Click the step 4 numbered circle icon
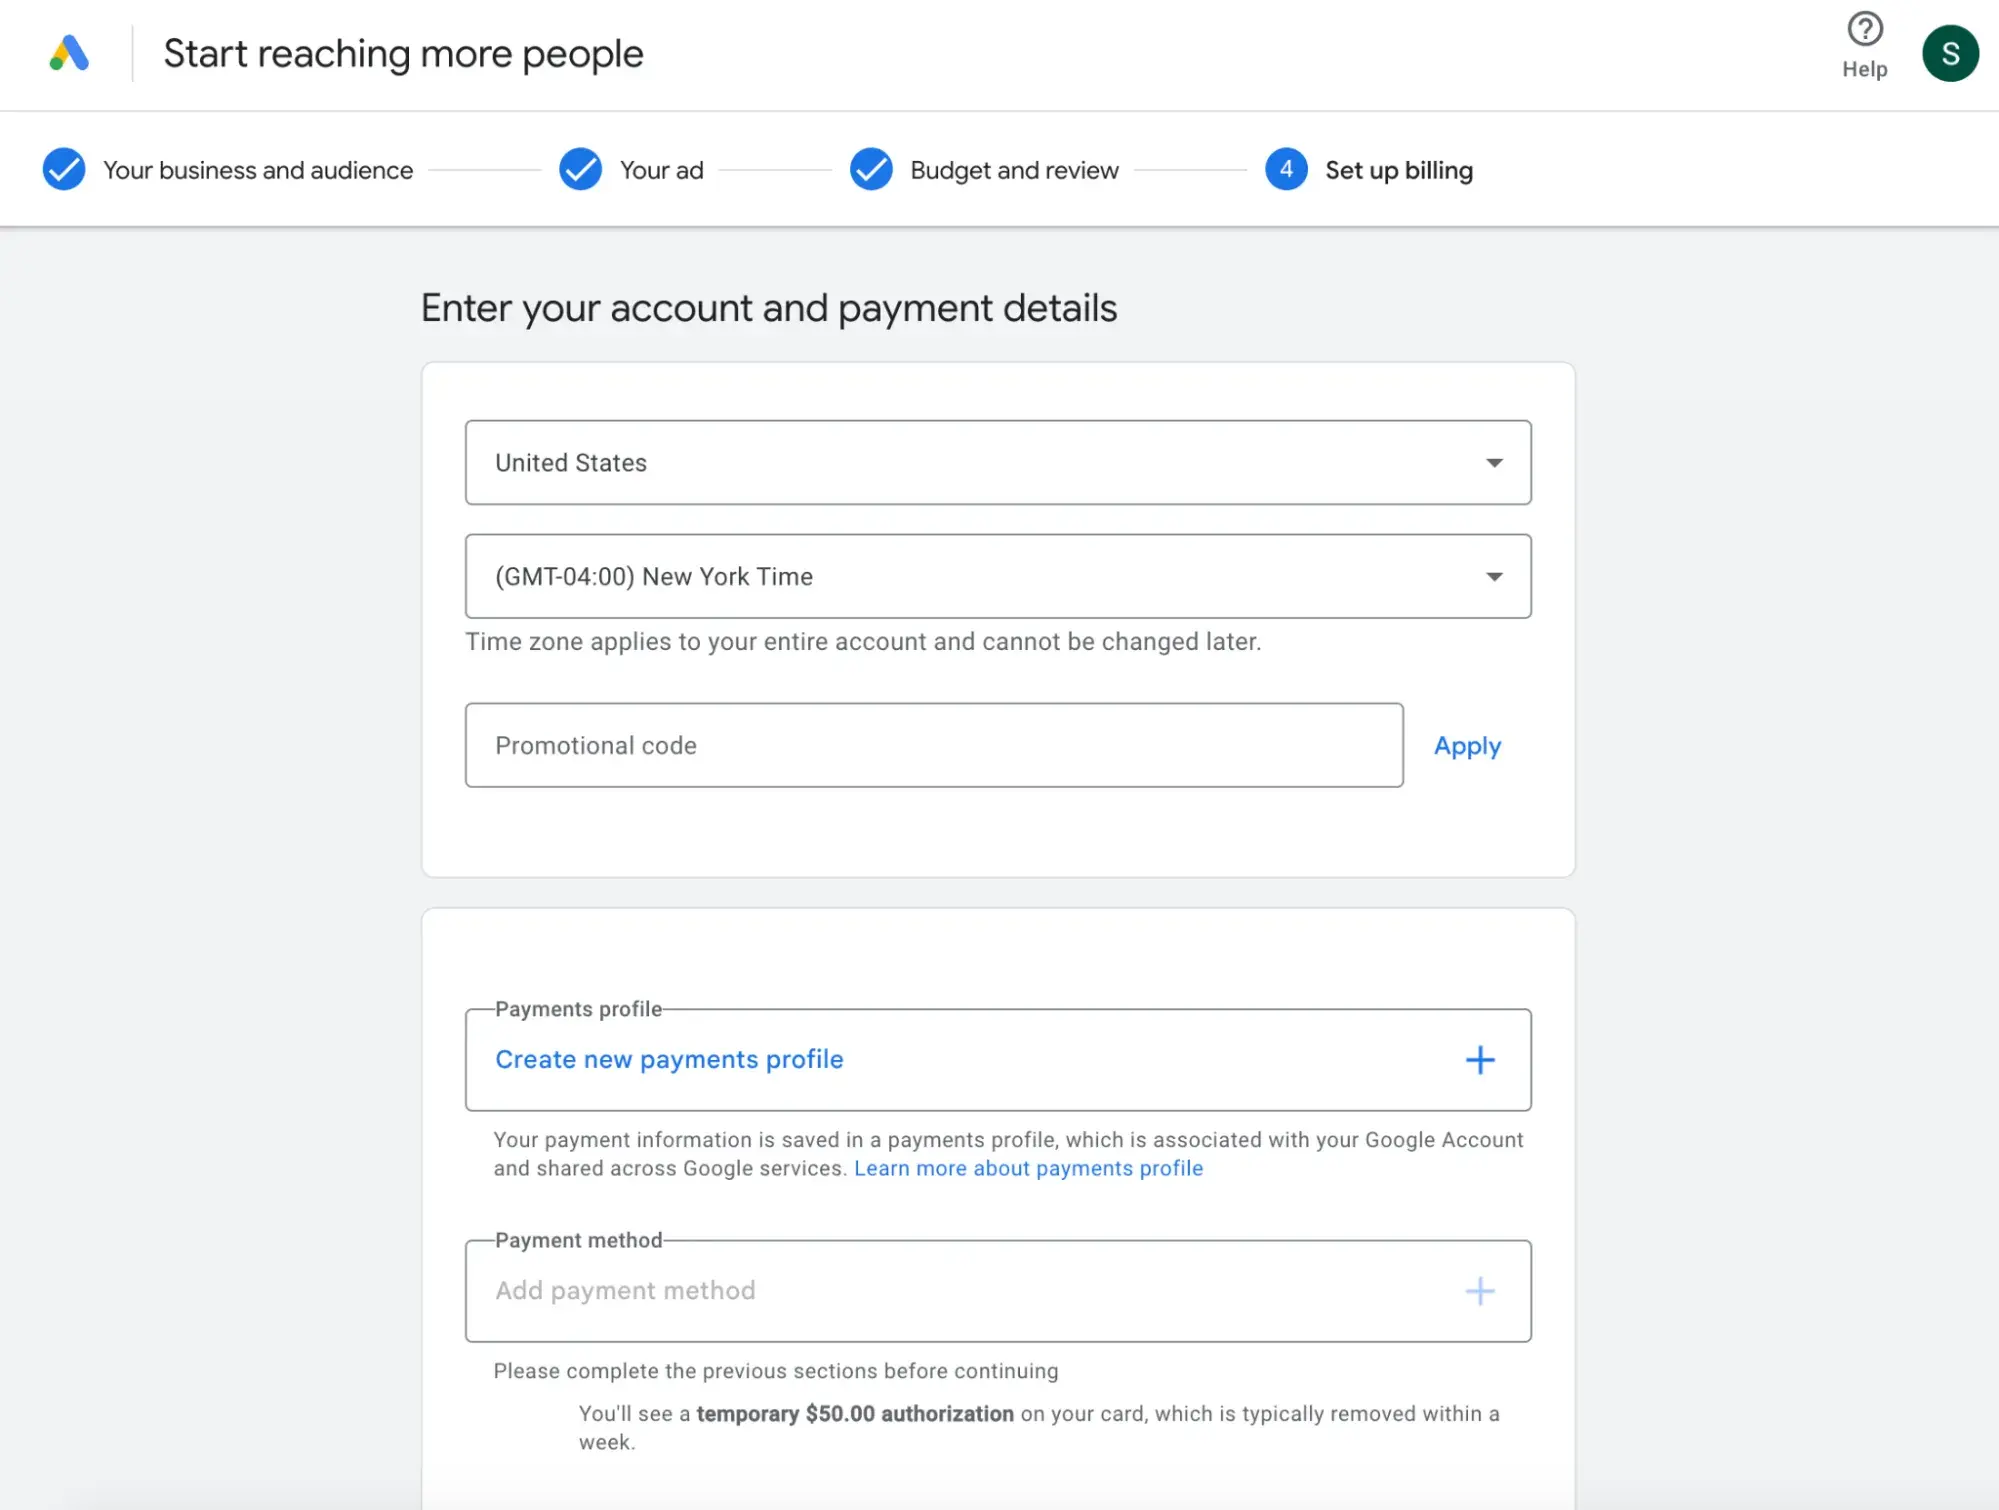1999x1510 pixels. [1285, 170]
